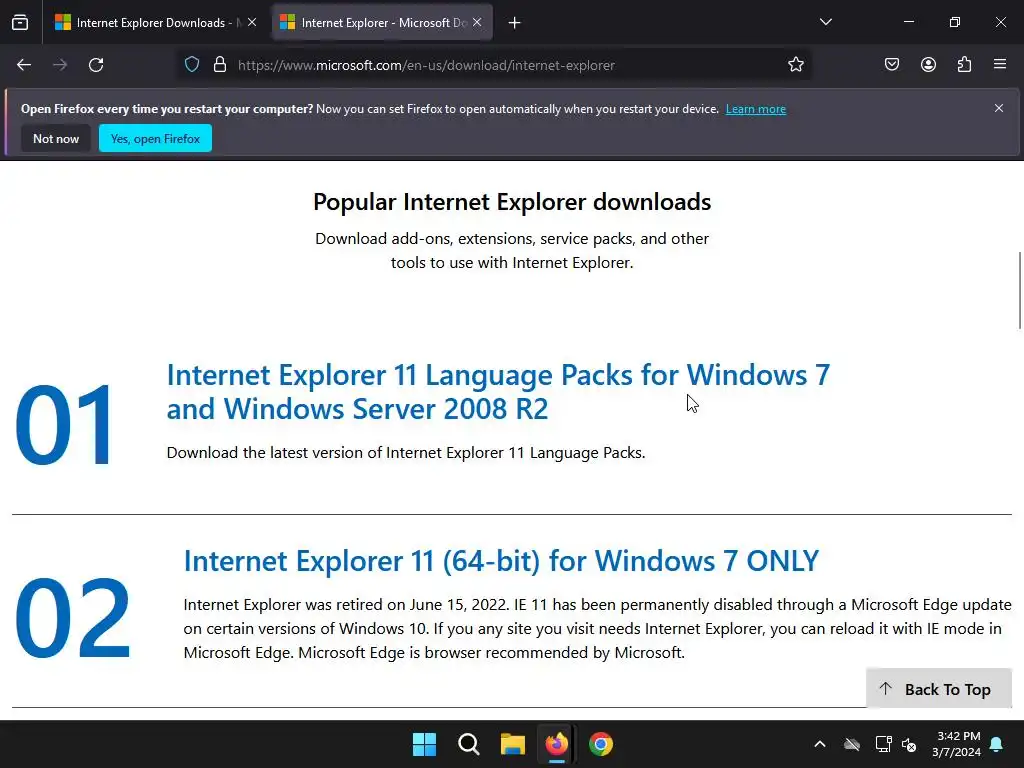
Task: Open clock showing 3:42 PM
Action: click(957, 744)
